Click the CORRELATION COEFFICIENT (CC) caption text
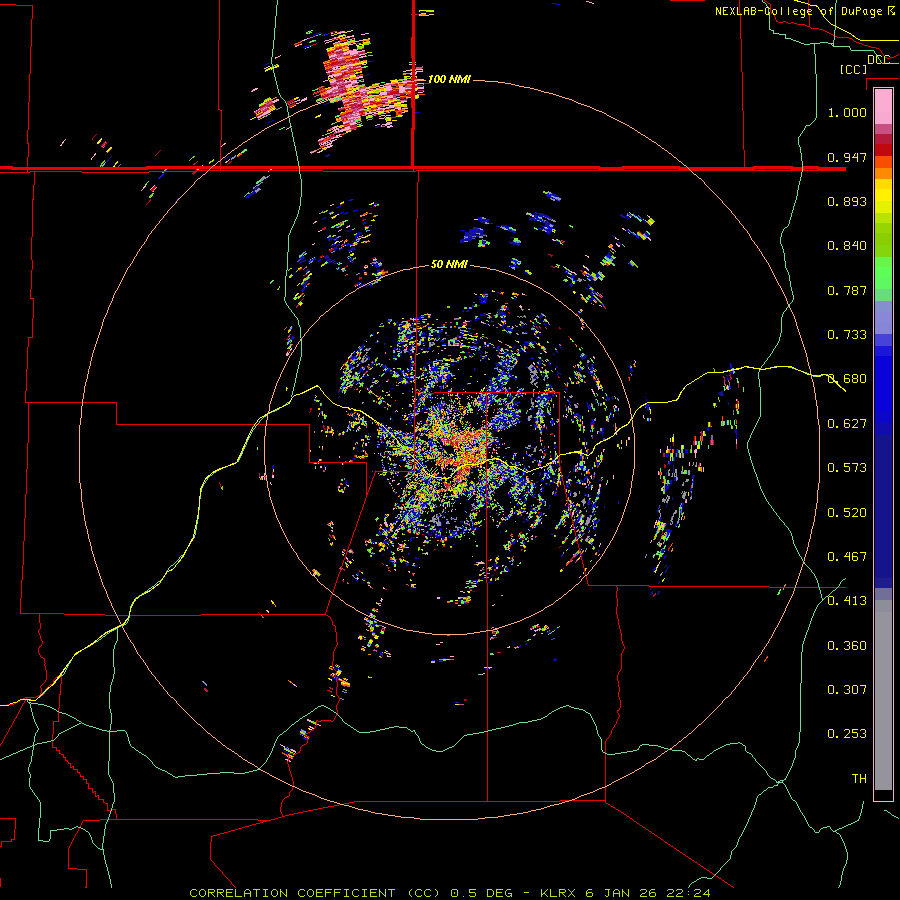This screenshot has width=900, height=900. click(315, 893)
